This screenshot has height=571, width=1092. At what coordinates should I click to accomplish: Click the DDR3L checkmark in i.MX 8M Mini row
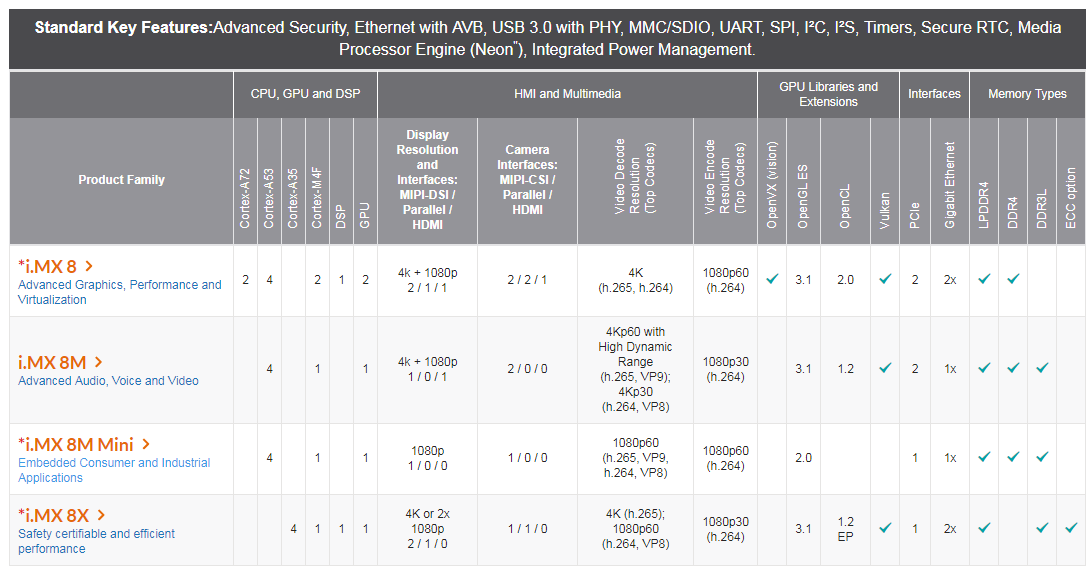(x=1042, y=457)
